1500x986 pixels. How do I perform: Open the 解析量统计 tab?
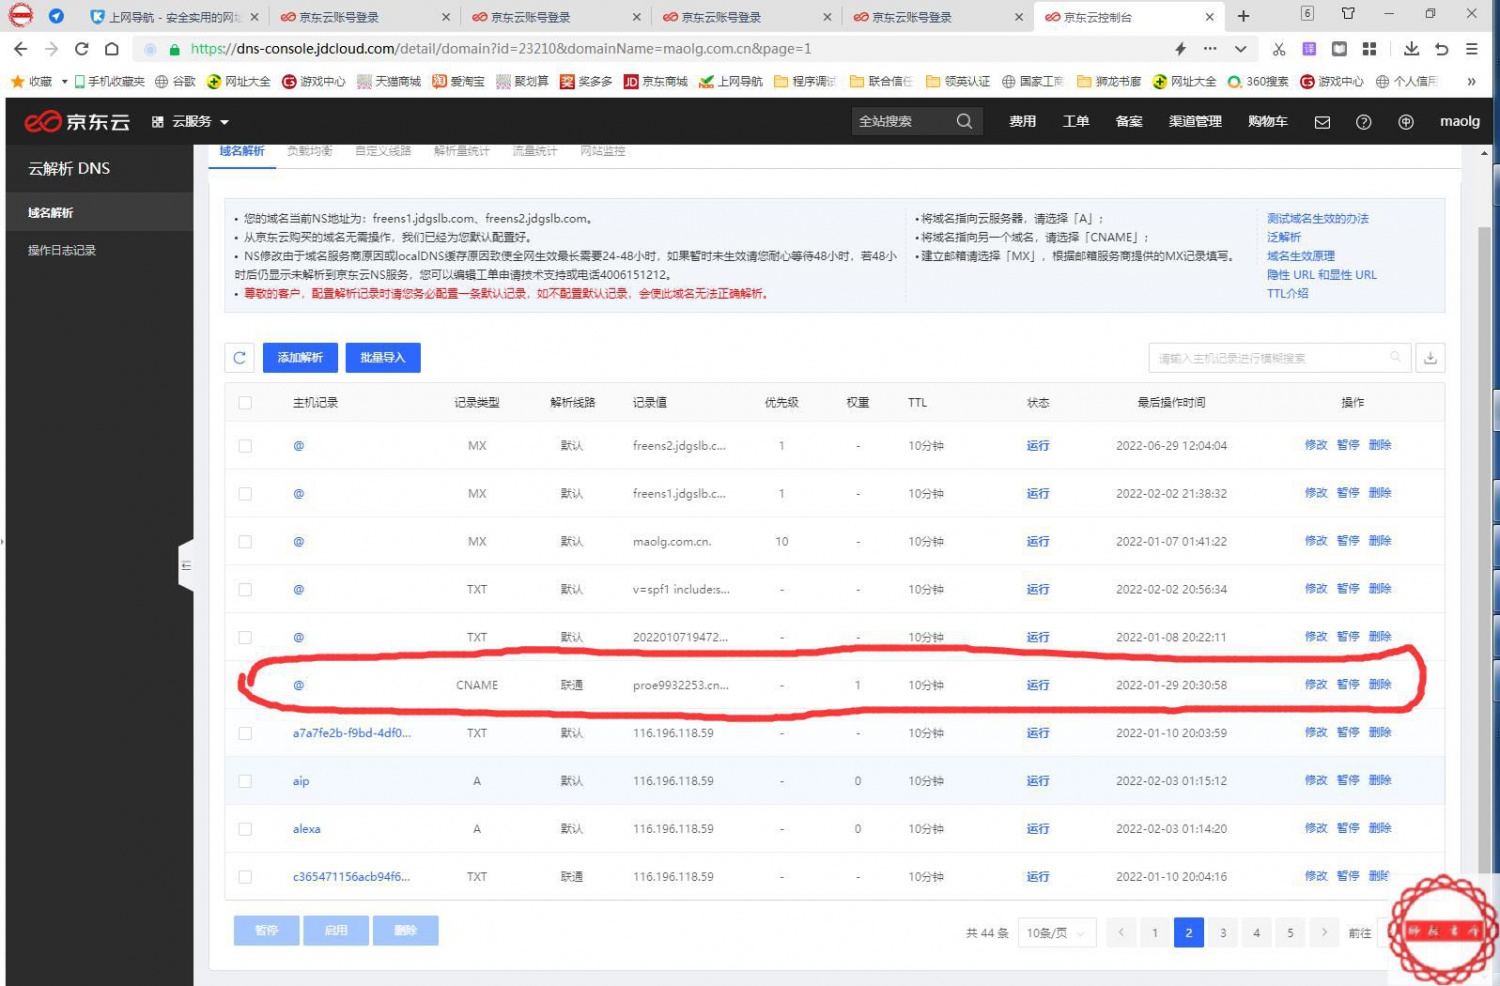462,151
